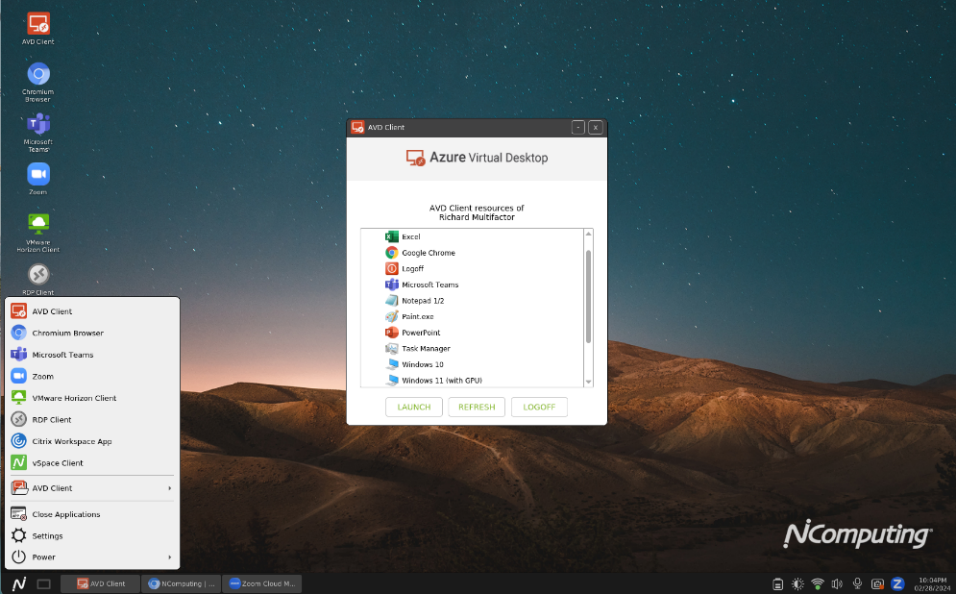Click the show desktop taskbar icon
Image resolution: width=956 pixels, height=594 pixels.
pos(44,584)
